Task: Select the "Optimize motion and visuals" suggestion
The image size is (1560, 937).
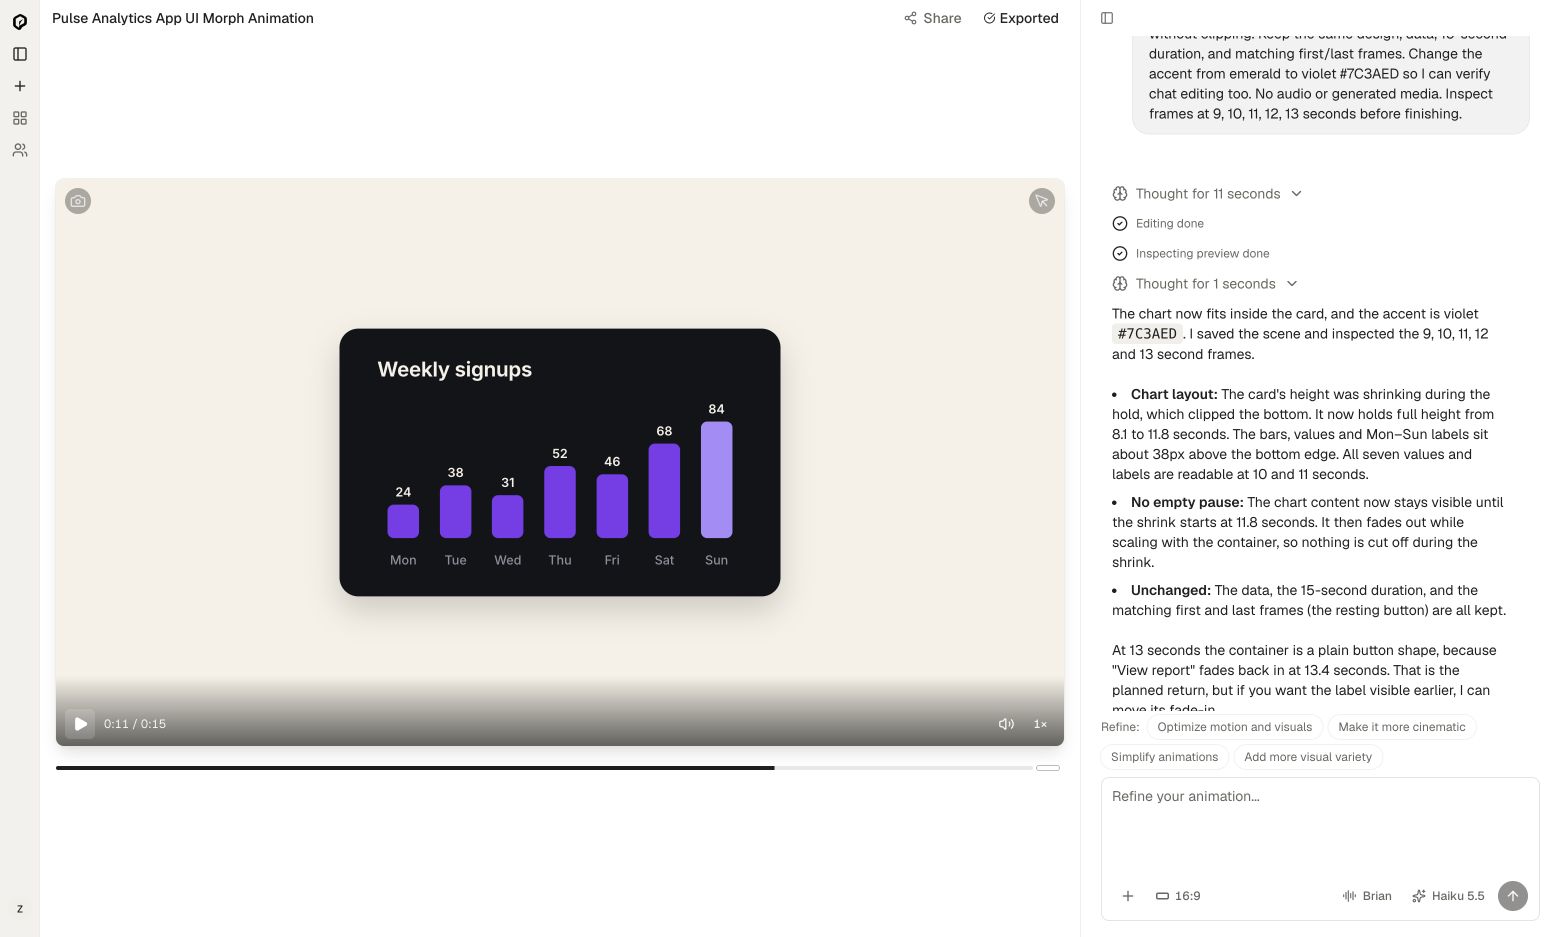Action: (1235, 727)
